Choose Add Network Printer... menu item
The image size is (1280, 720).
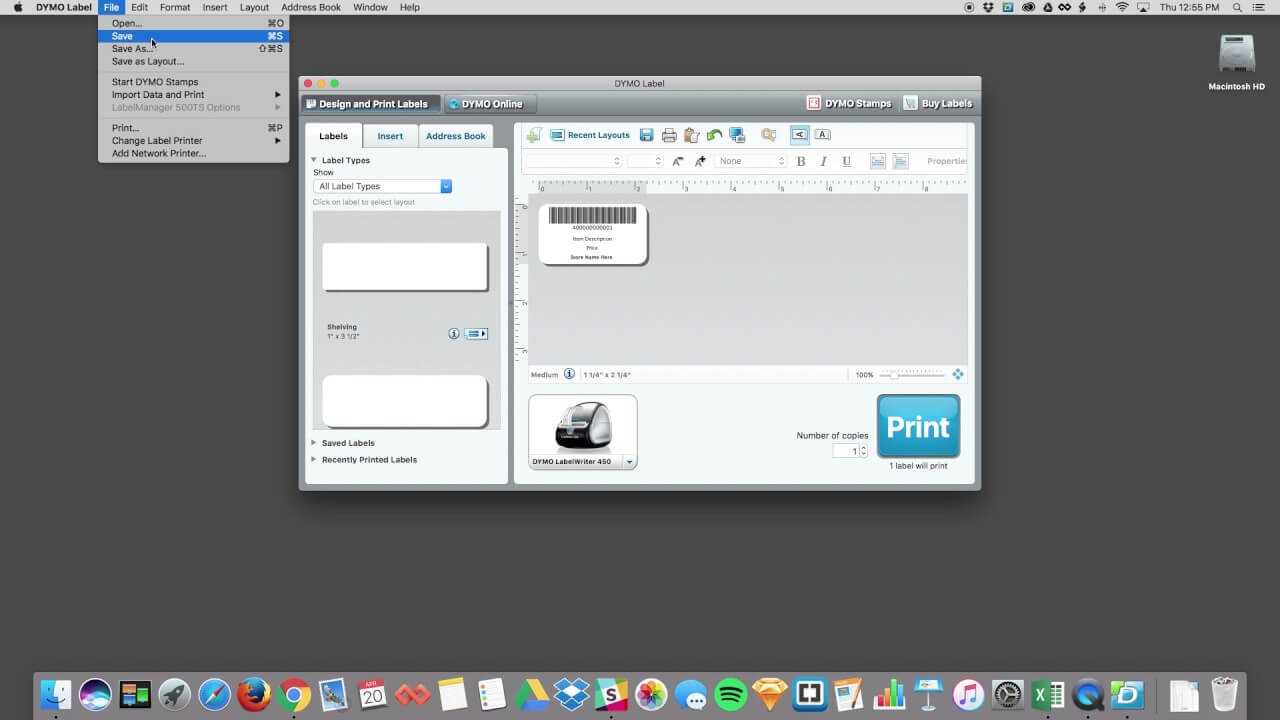point(193,153)
